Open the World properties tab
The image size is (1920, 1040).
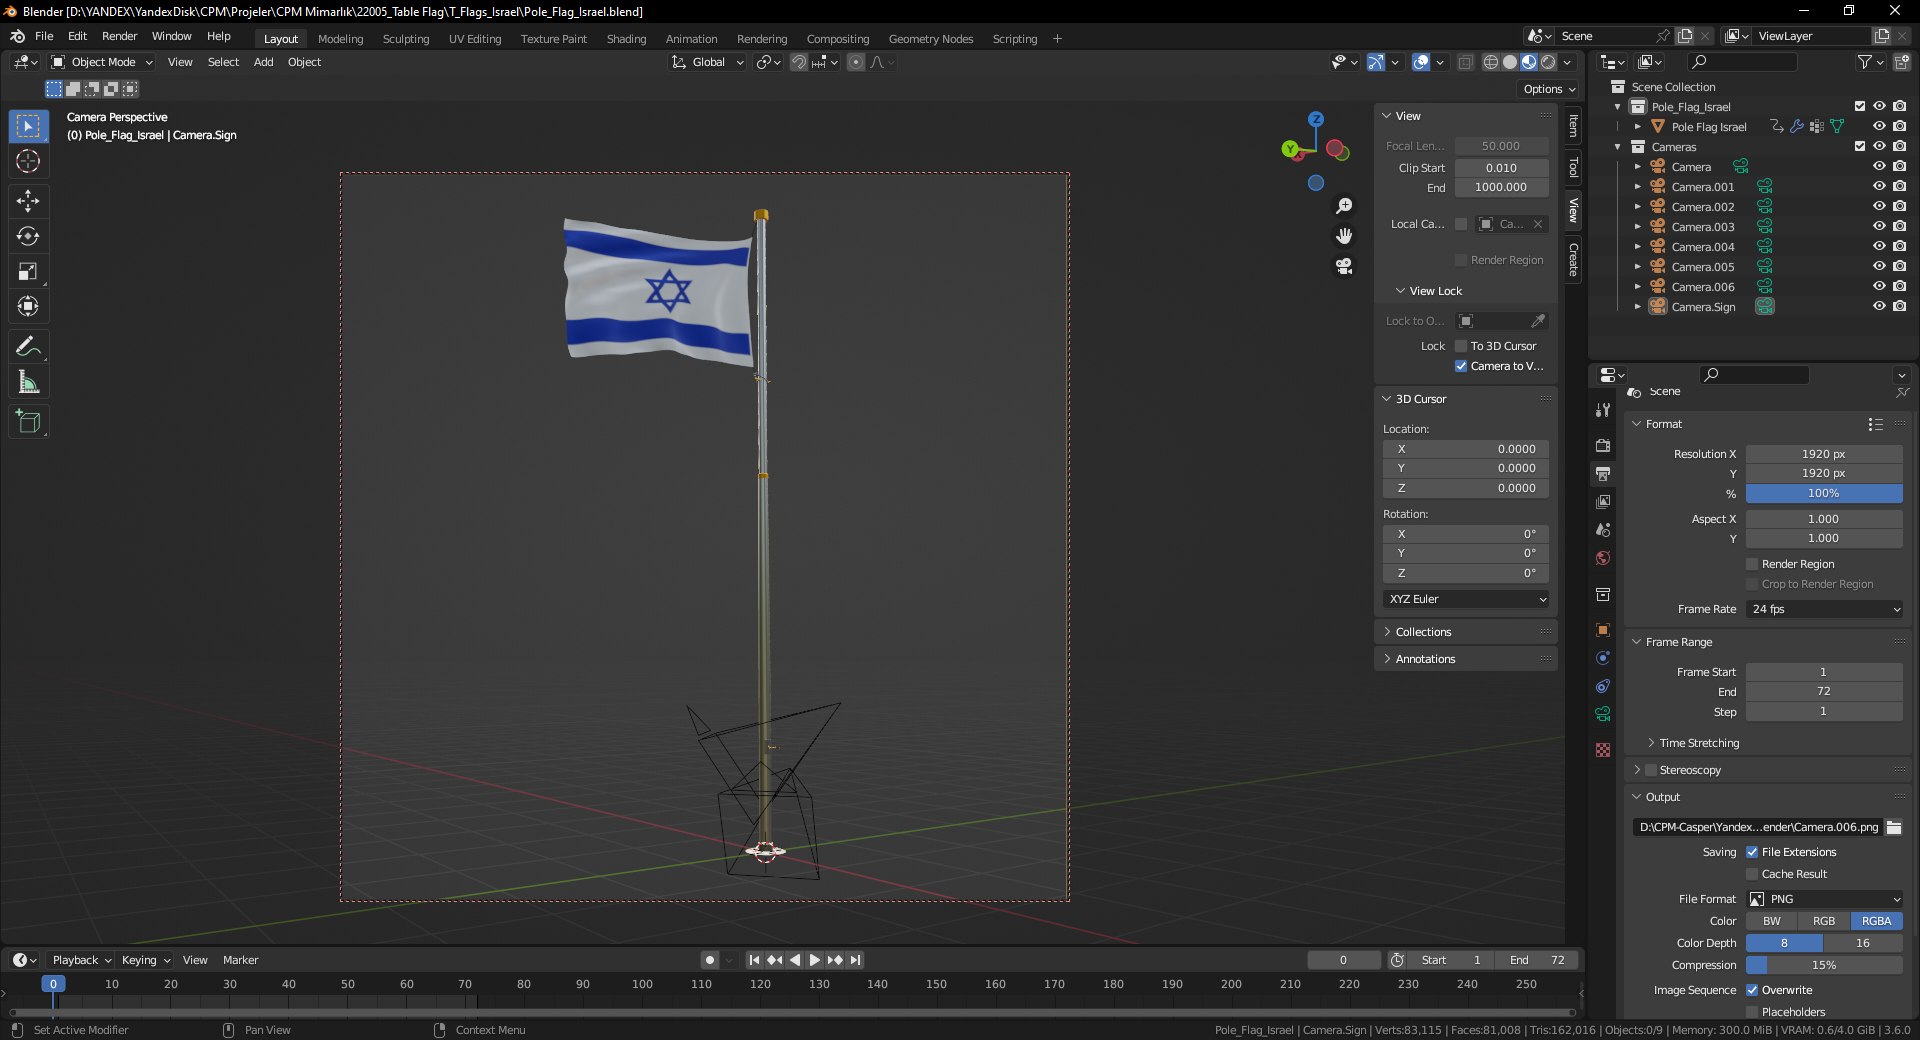1603,558
